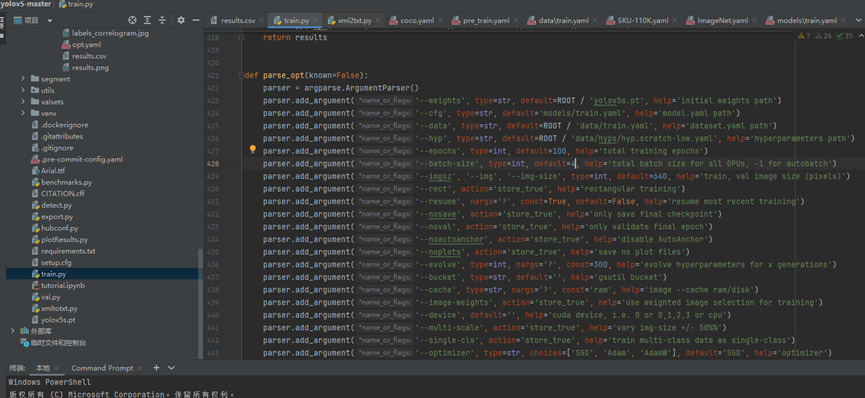Click the collapse all icon in project toolbar

click(x=162, y=20)
